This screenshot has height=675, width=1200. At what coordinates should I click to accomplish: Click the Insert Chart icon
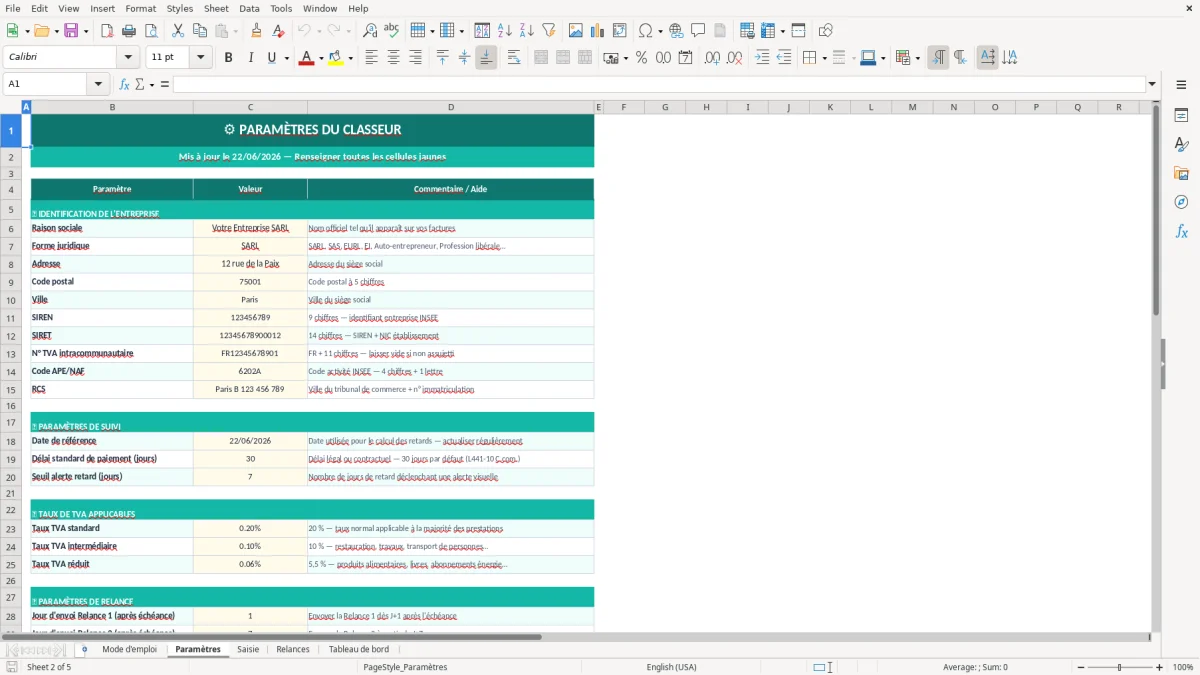click(x=598, y=31)
